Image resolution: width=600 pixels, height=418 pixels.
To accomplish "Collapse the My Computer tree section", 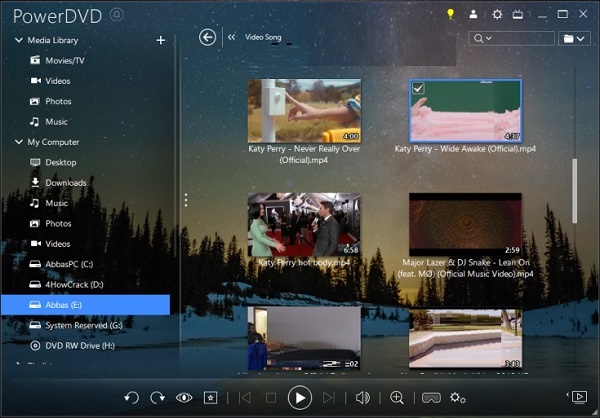I will point(18,142).
